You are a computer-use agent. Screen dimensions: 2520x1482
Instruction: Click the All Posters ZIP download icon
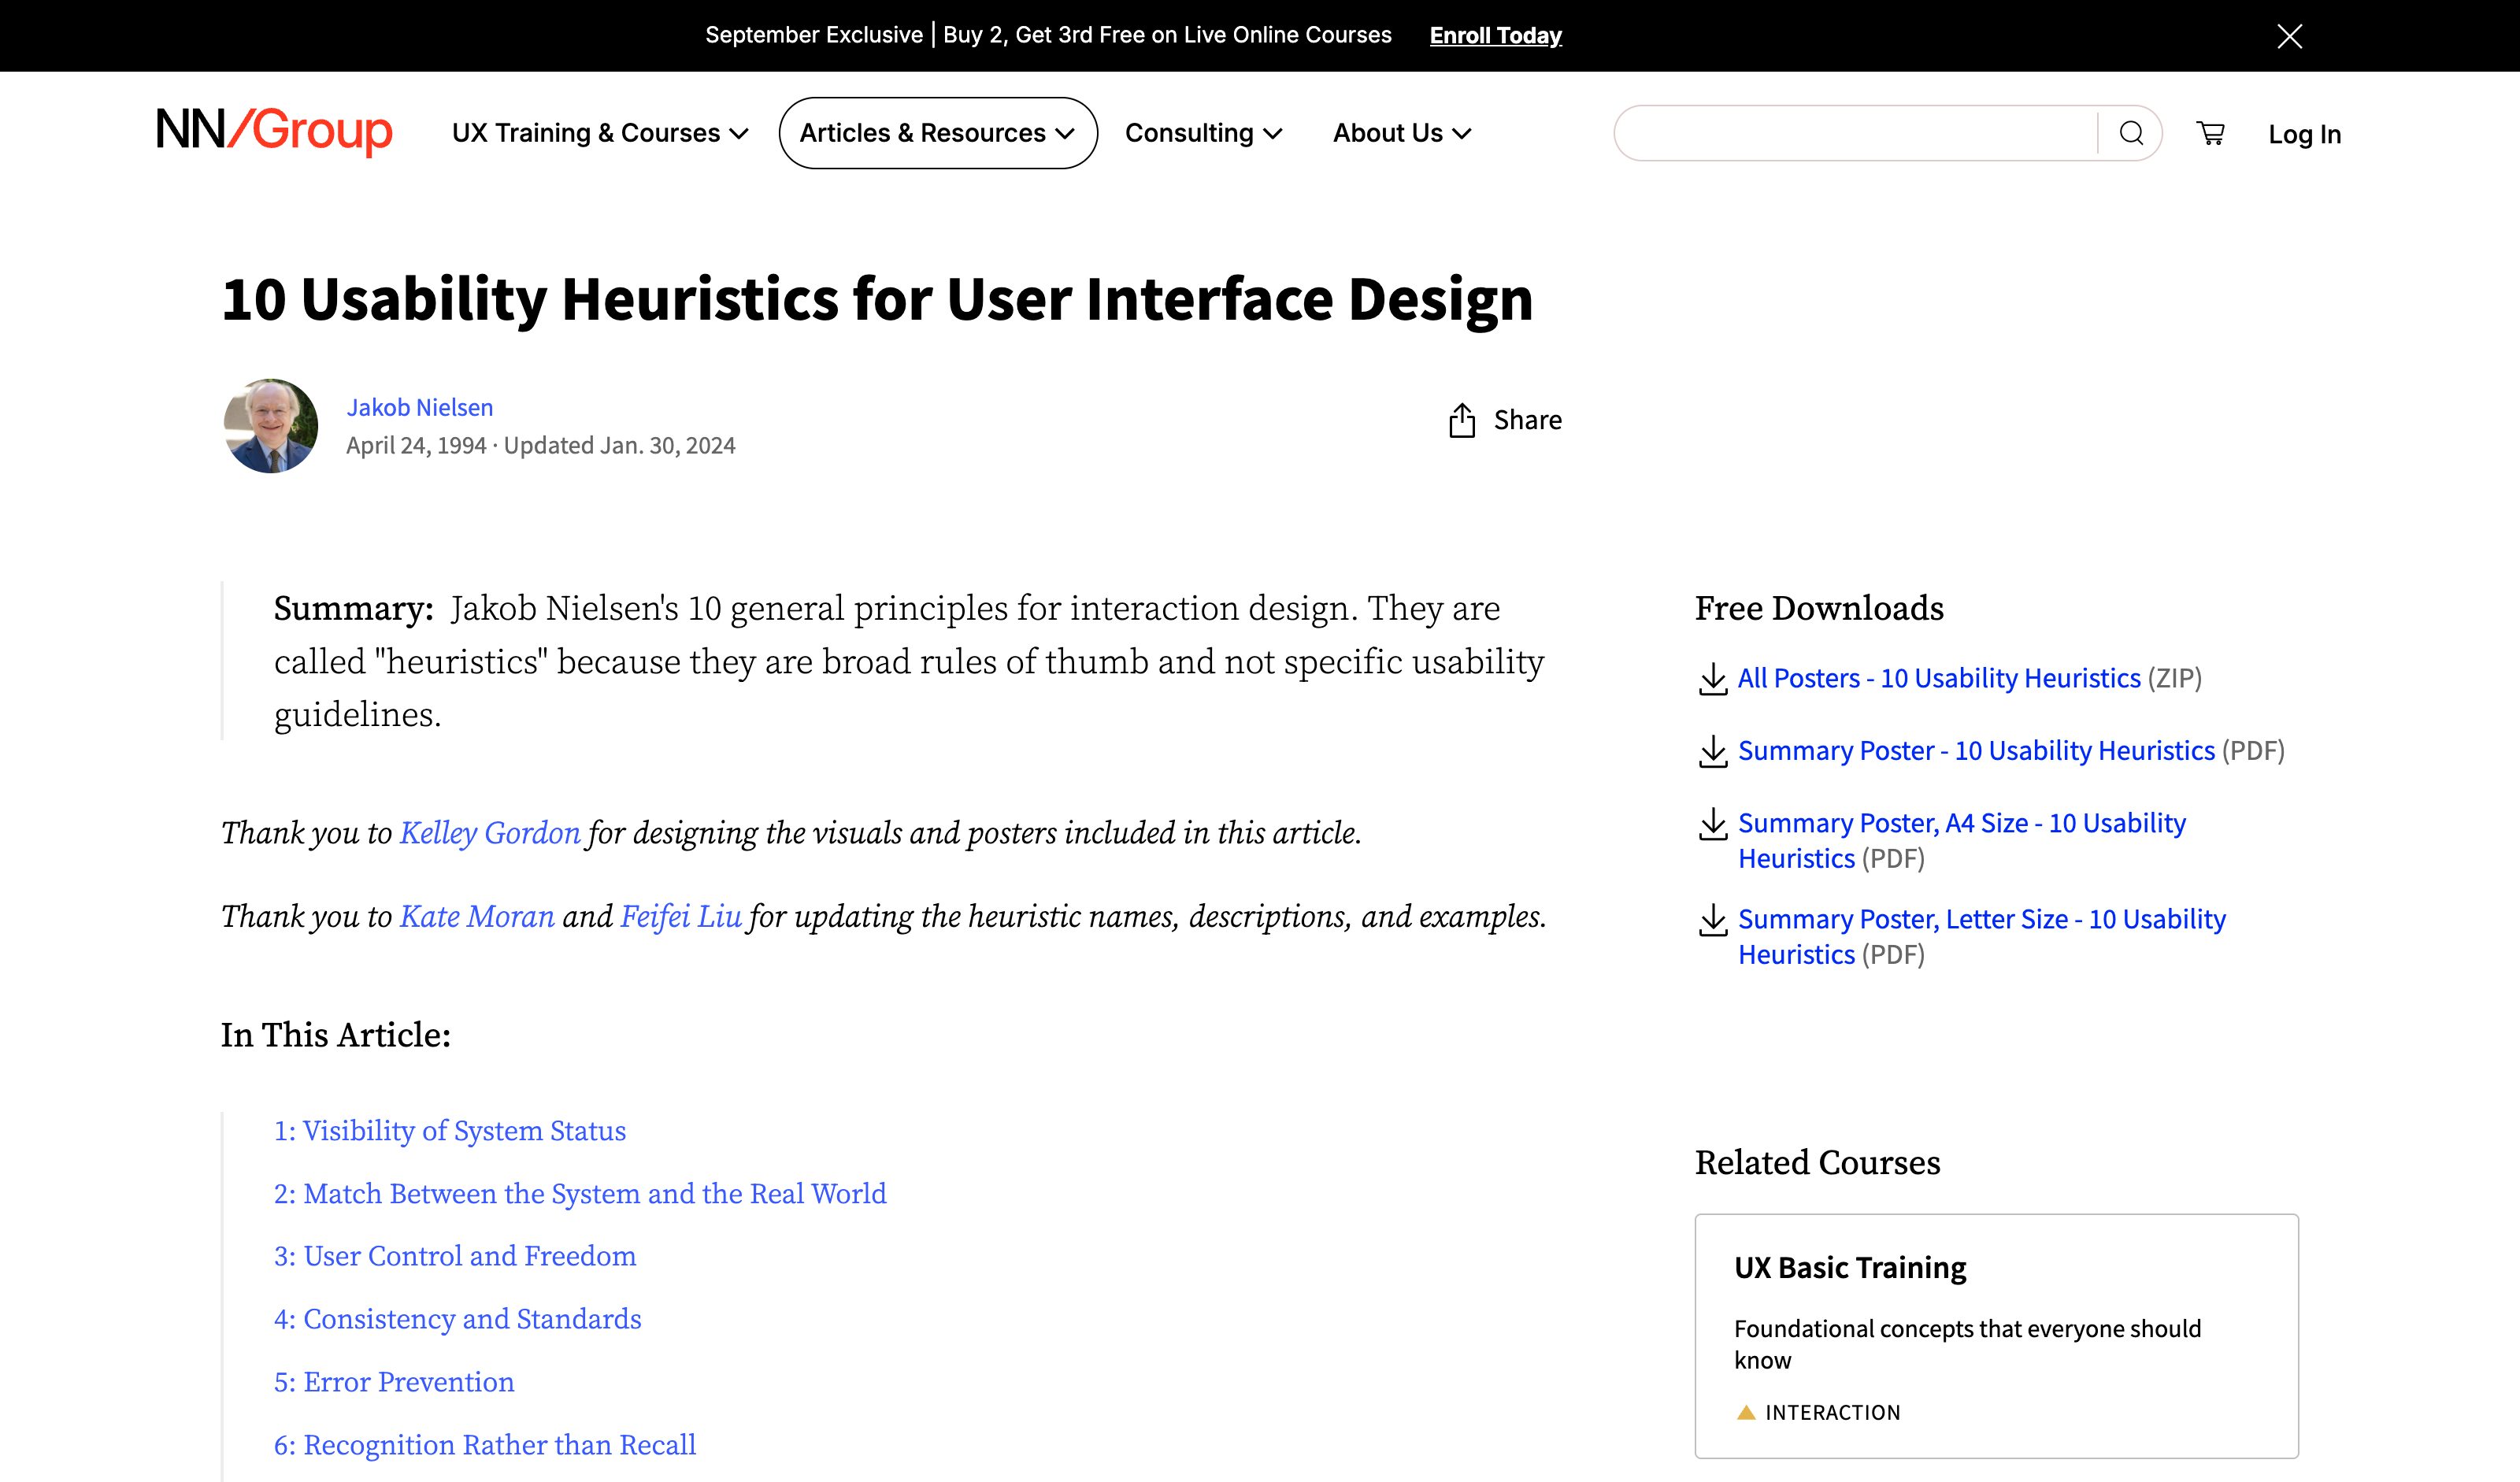tap(1713, 679)
